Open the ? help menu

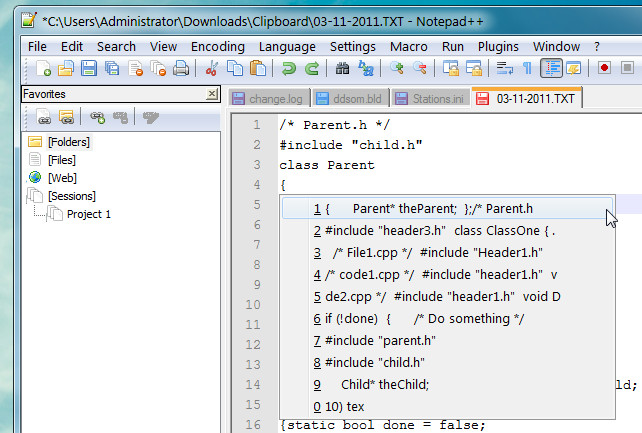pos(597,47)
